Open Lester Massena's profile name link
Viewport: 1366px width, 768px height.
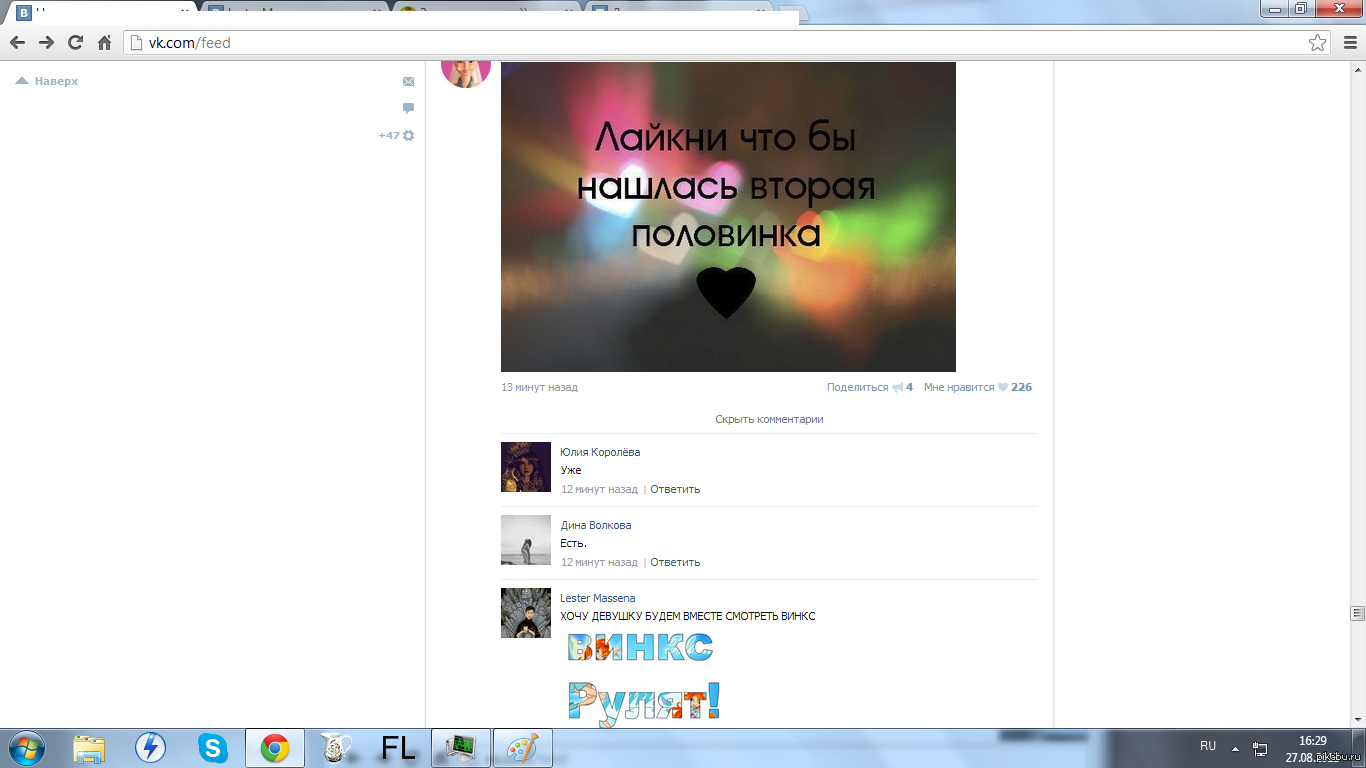point(597,598)
